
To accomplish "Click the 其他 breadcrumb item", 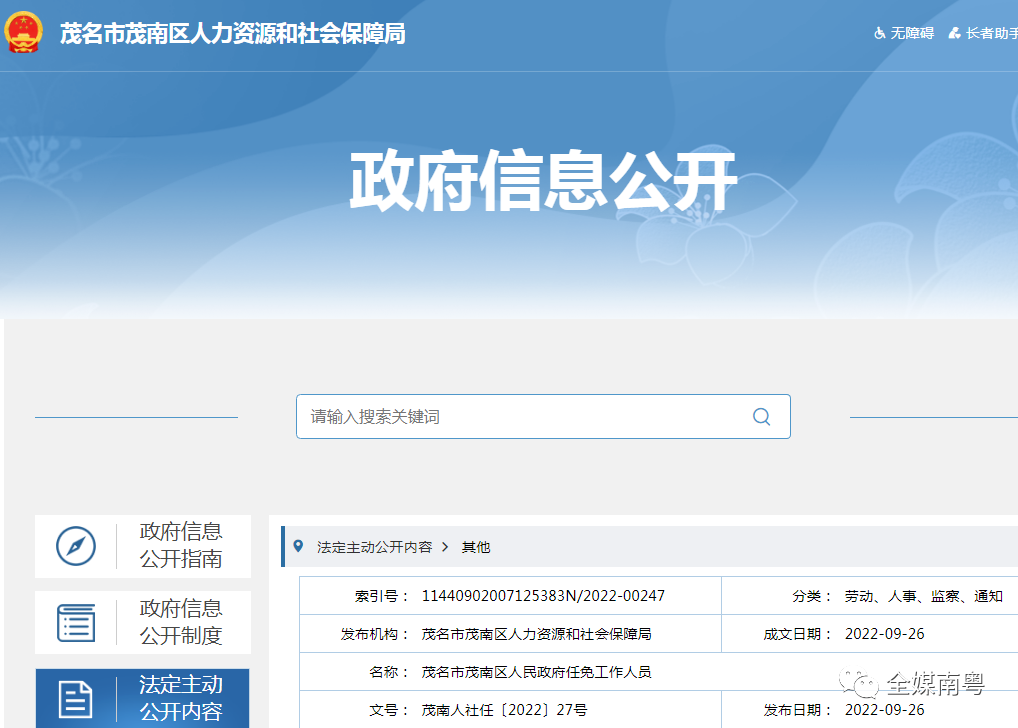I will click(476, 547).
